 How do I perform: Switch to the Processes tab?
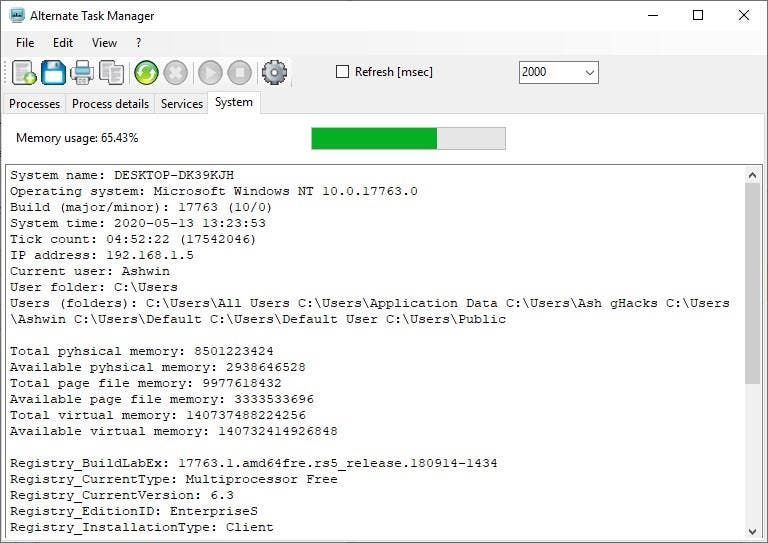[34, 104]
